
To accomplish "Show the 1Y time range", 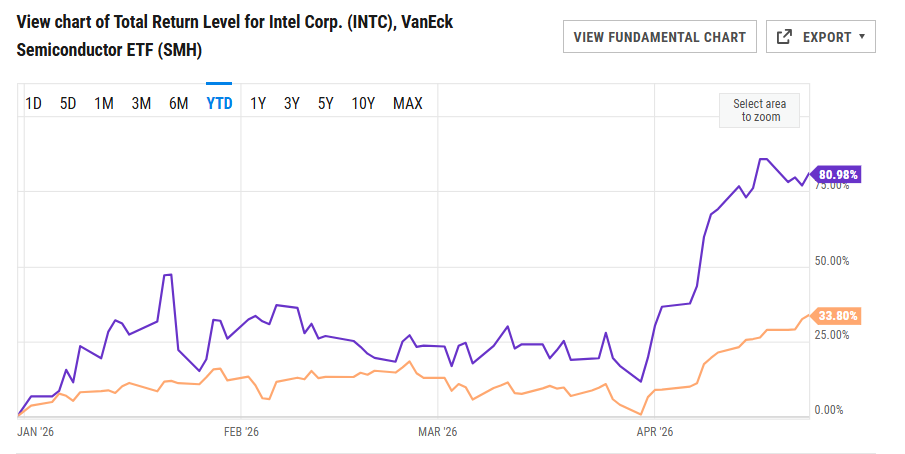I will coord(258,103).
